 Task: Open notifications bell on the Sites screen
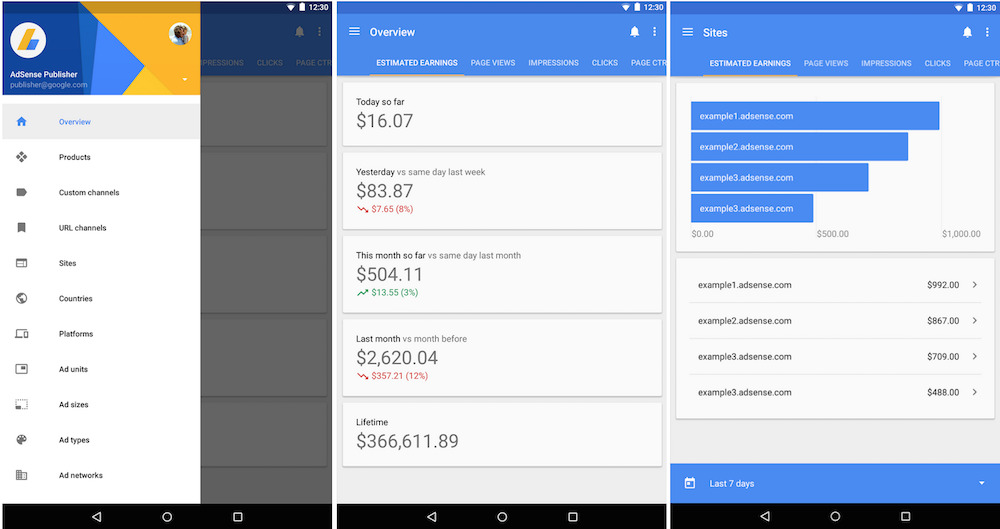click(x=967, y=32)
